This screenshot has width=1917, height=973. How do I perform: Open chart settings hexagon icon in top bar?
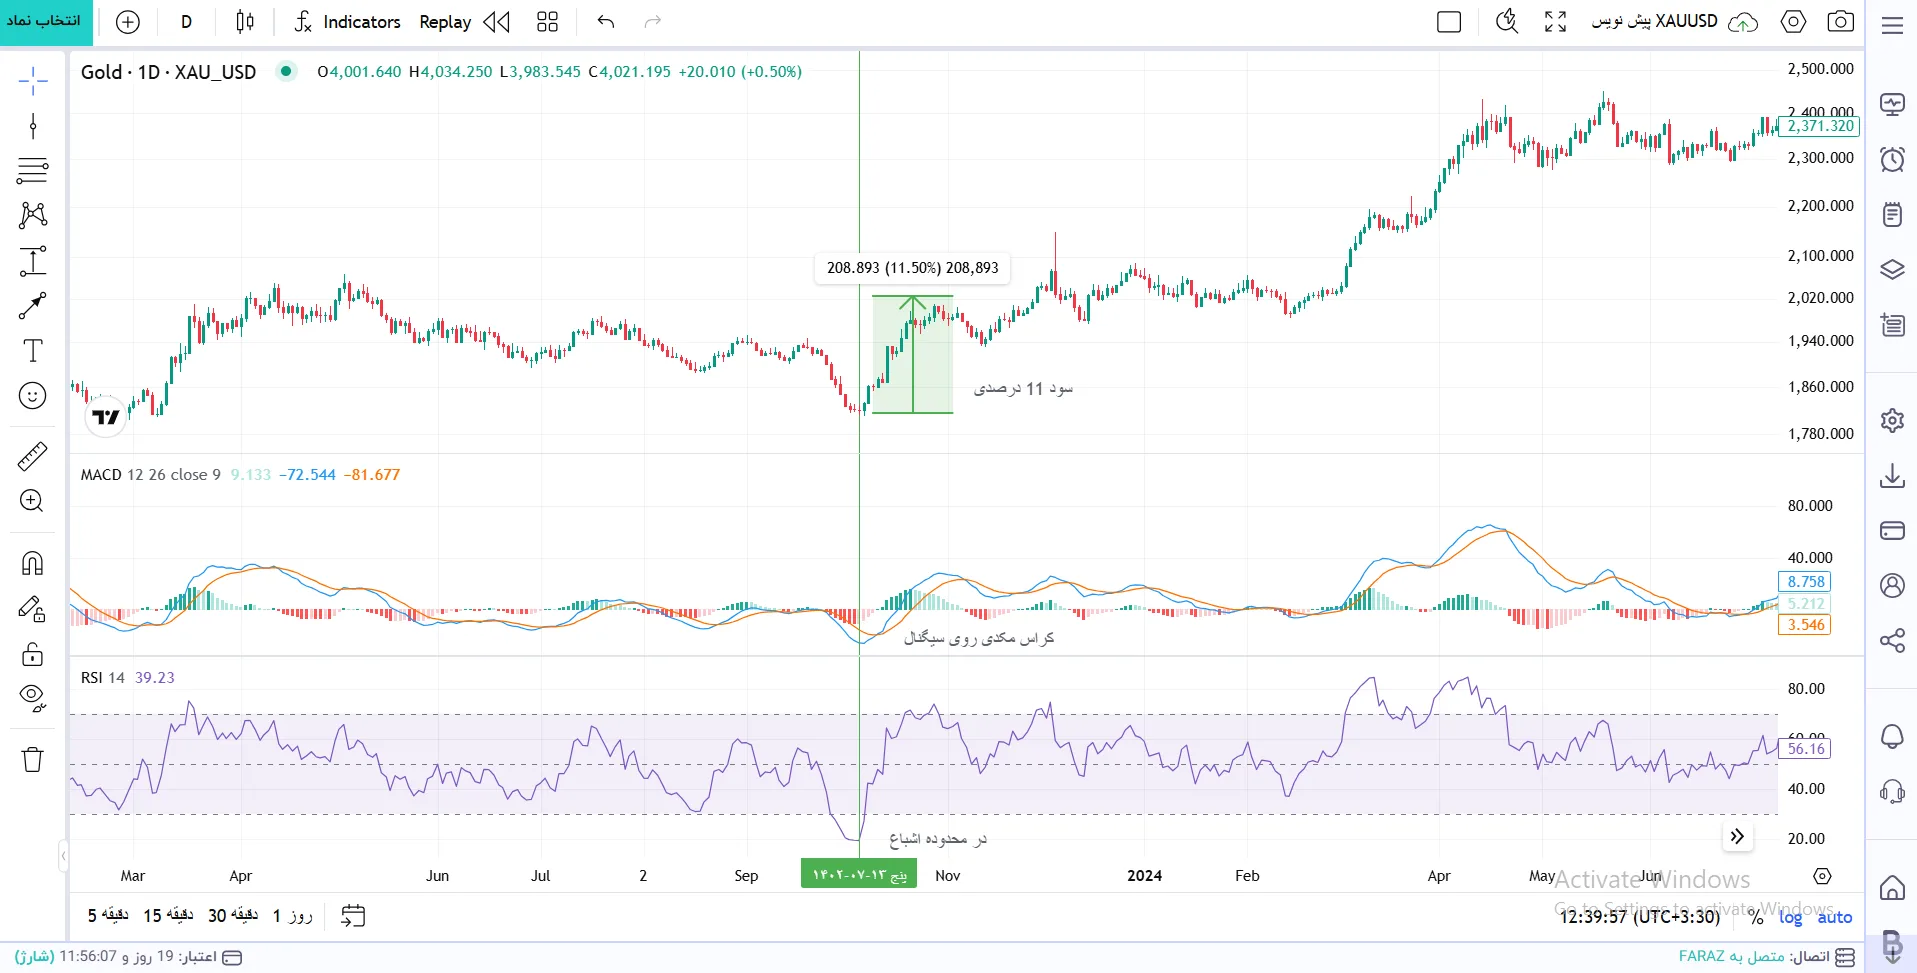point(1794,22)
